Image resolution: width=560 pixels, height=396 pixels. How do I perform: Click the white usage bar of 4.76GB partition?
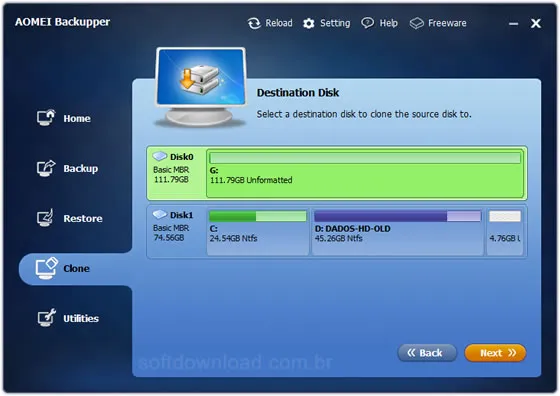click(x=505, y=216)
